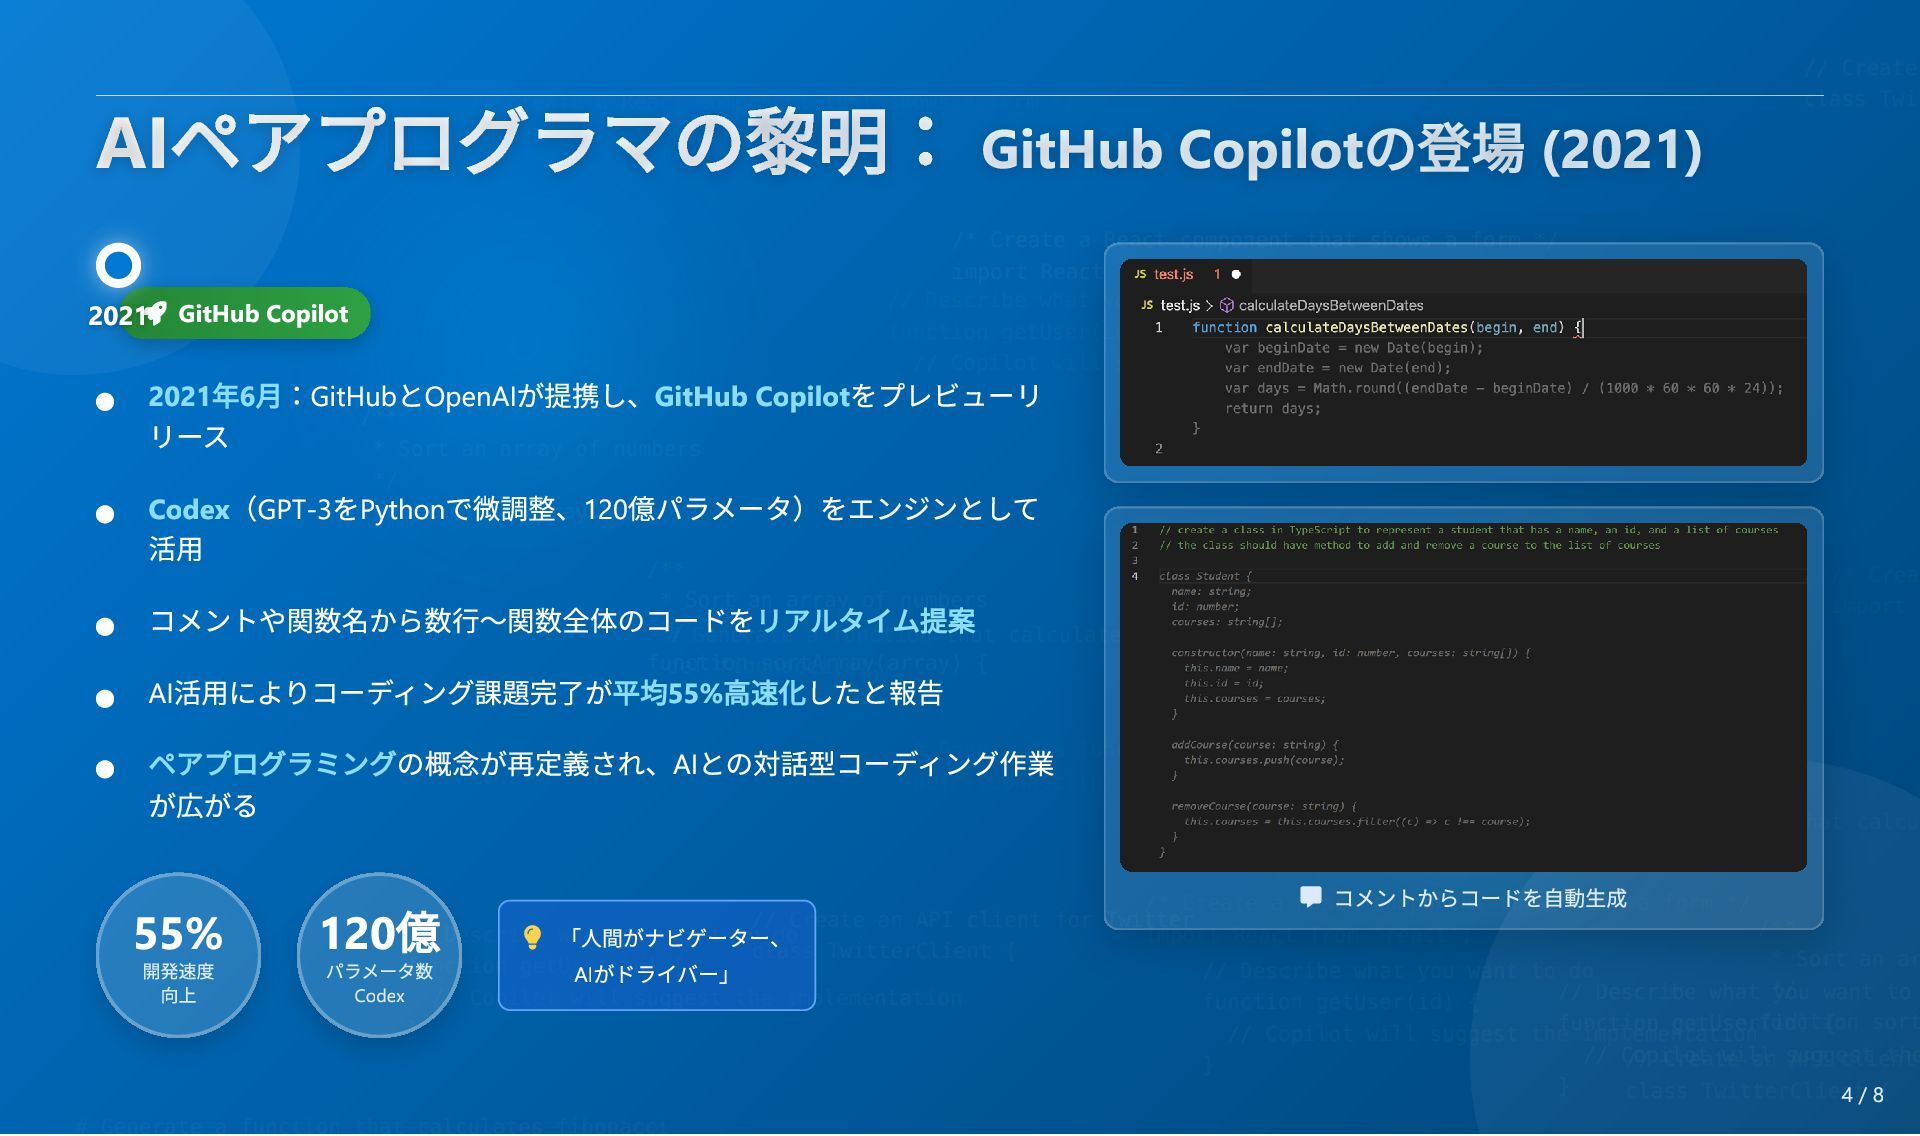This screenshot has width=1920, height=1136.
Task: Click the calculateDaysBetweenDates code screenshot
Action: coord(1463,362)
